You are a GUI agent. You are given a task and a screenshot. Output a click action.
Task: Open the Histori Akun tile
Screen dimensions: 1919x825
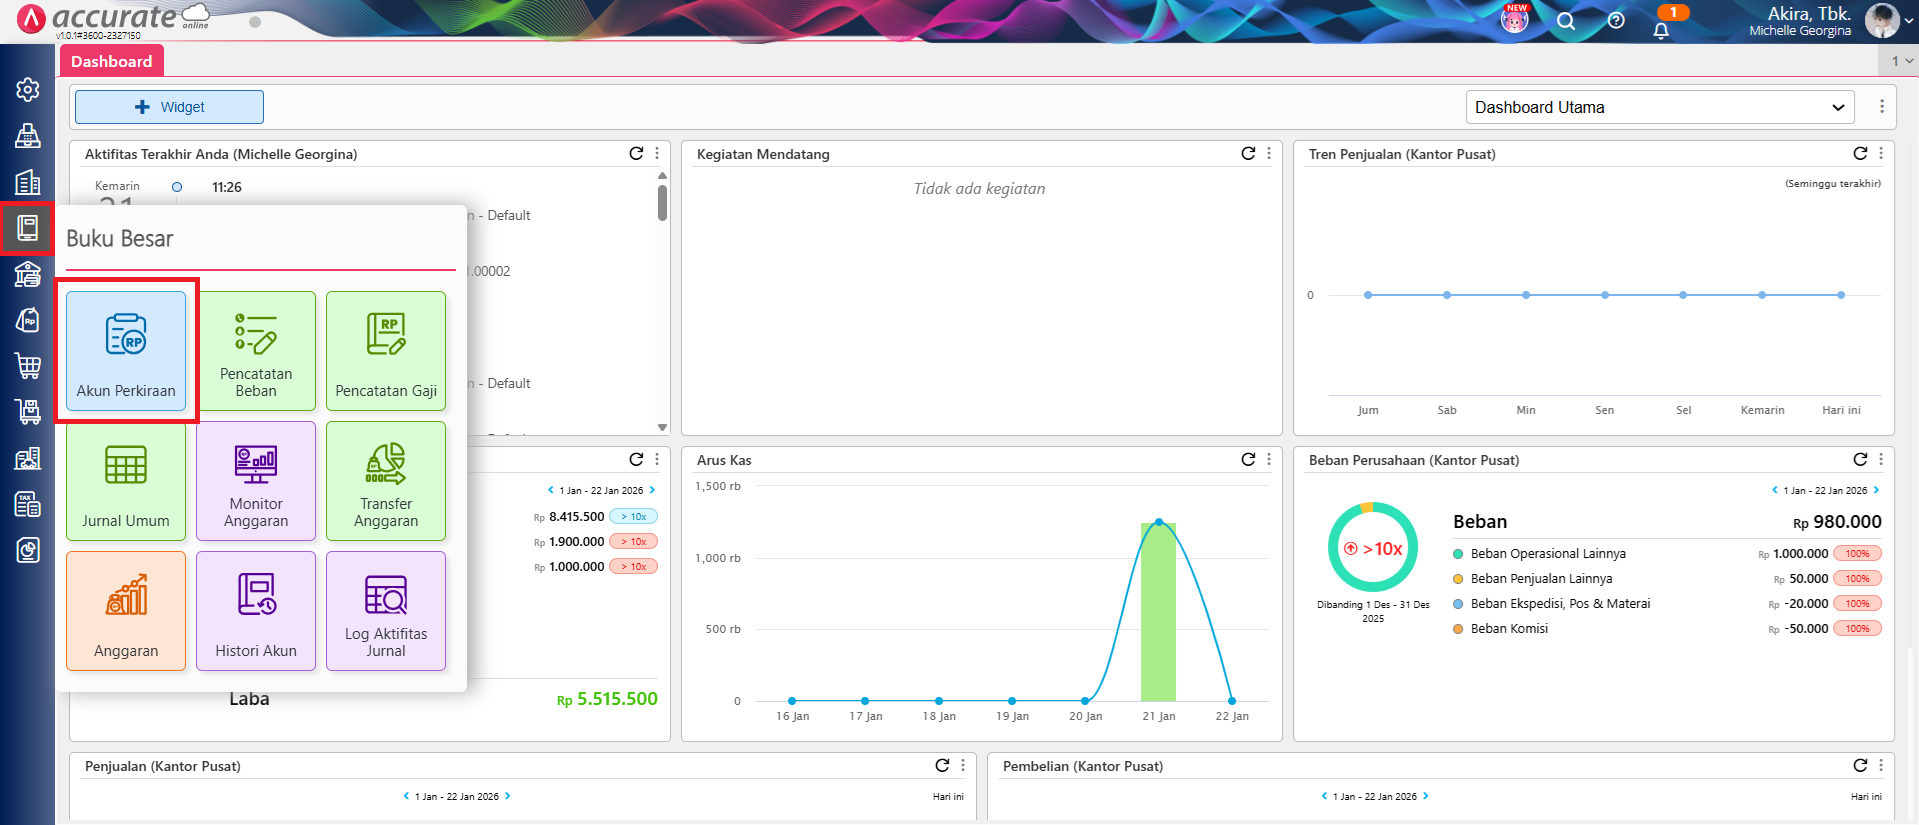pos(256,611)
